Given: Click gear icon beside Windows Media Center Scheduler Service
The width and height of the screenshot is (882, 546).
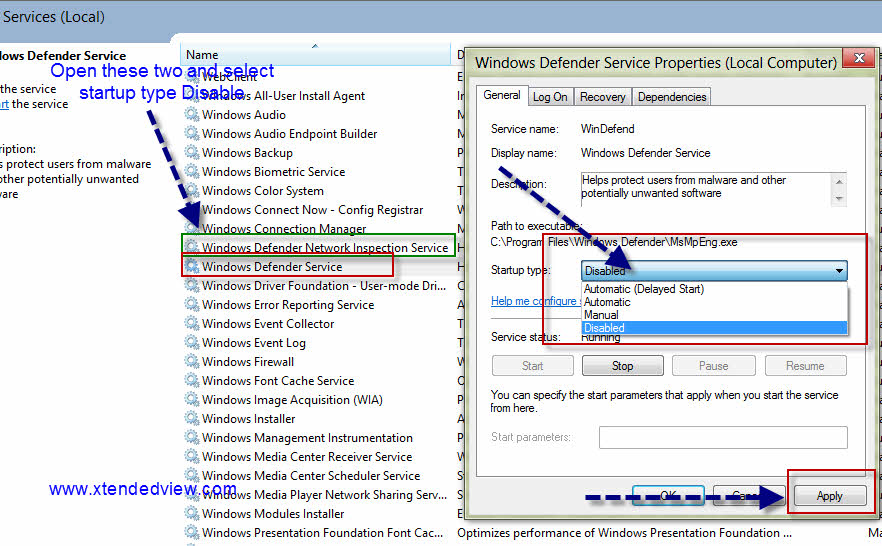Looking at the screenshot, I should 192,476.
